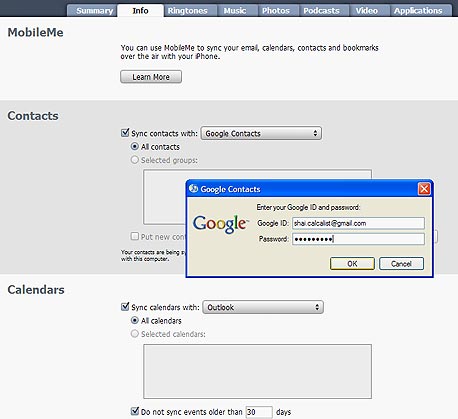
Task: Toggle Sync contacts with checkbox
Action: (125, 133)
